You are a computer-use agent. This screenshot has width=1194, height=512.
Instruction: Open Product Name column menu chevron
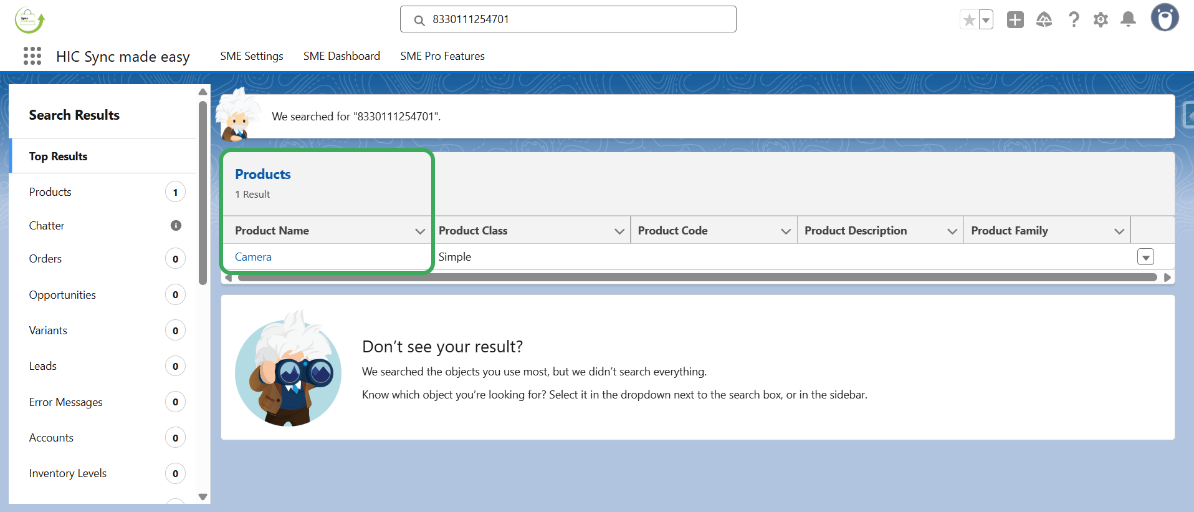420,231
